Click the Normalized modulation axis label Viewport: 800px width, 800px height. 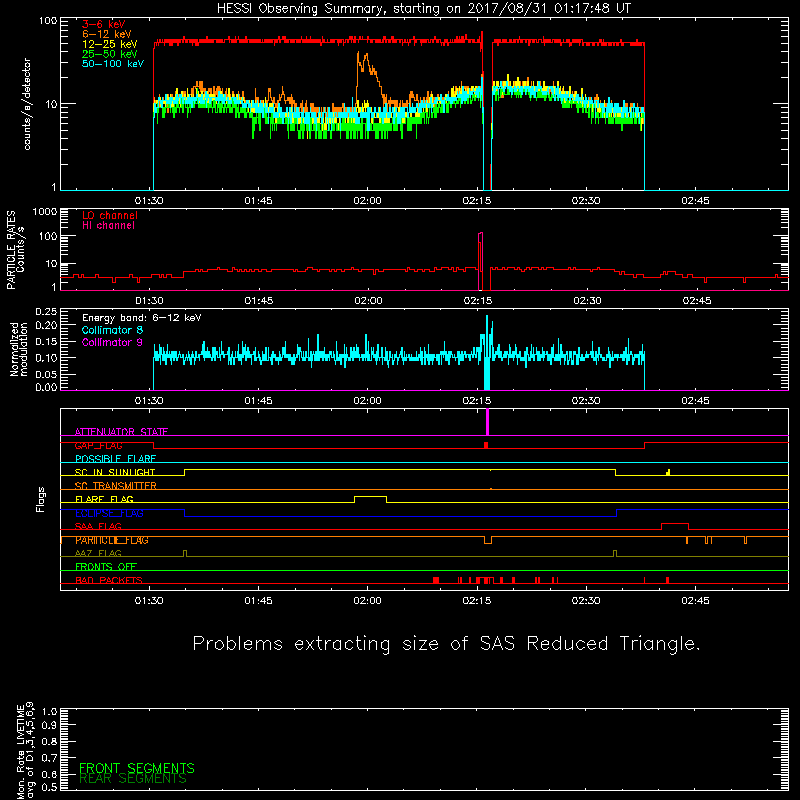[x=19, y=349]
